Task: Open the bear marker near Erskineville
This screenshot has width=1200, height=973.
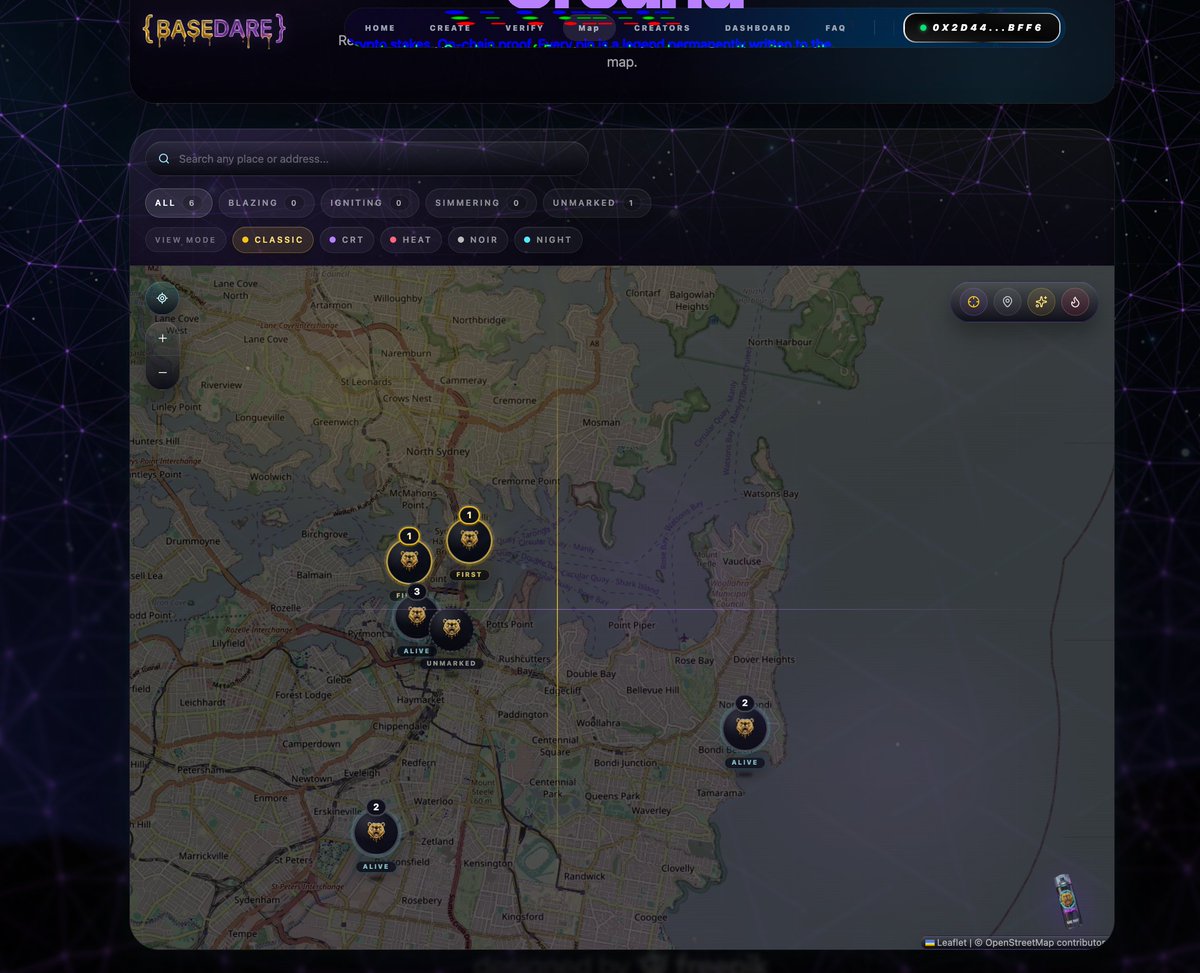Action: (x=376, y=832)
